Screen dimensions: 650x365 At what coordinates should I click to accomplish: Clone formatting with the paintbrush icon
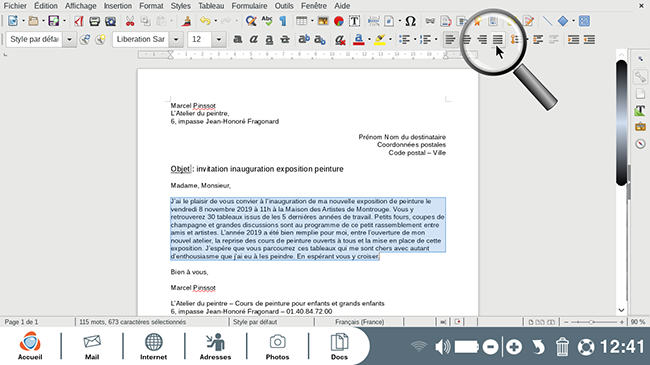pos(187,21)
